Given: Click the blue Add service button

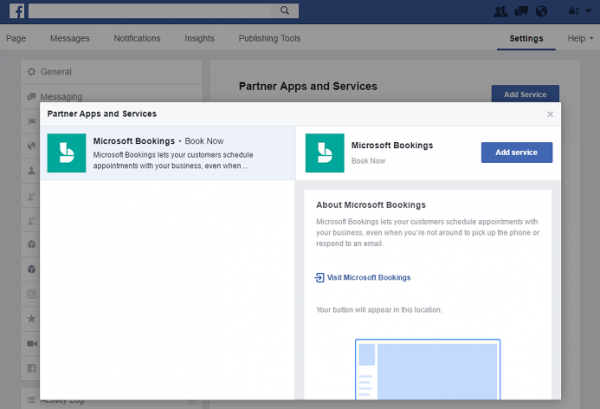Looking at the screenshot, I should [517, 152].
